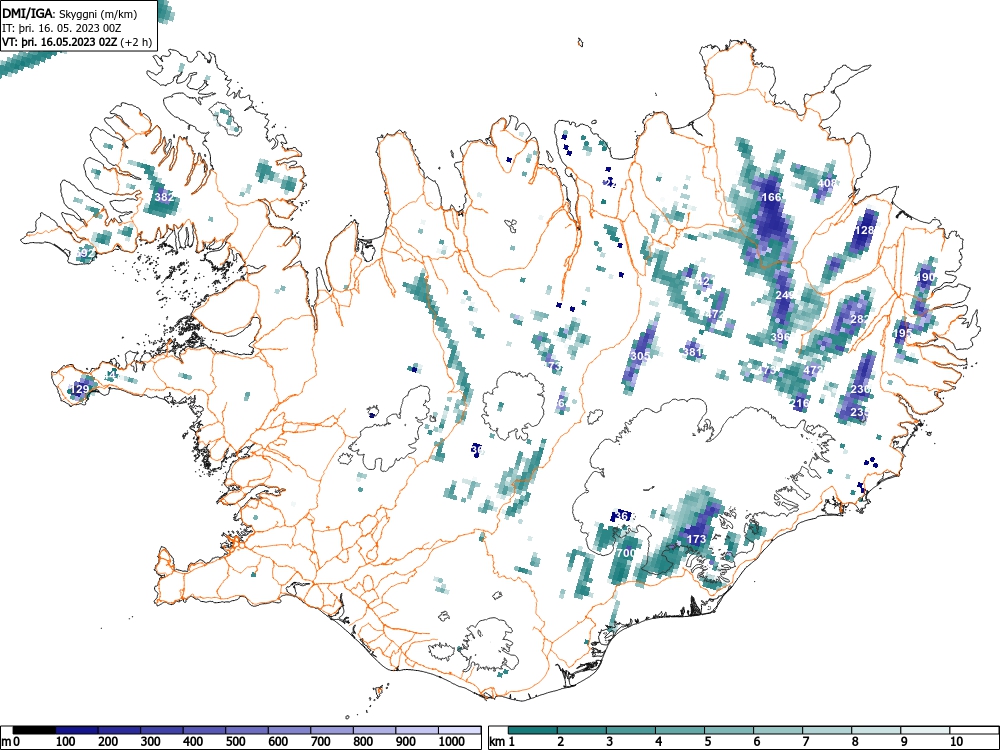Click the 216 visibility value on the map
1000x750 pixels.
tap(799, 403)
